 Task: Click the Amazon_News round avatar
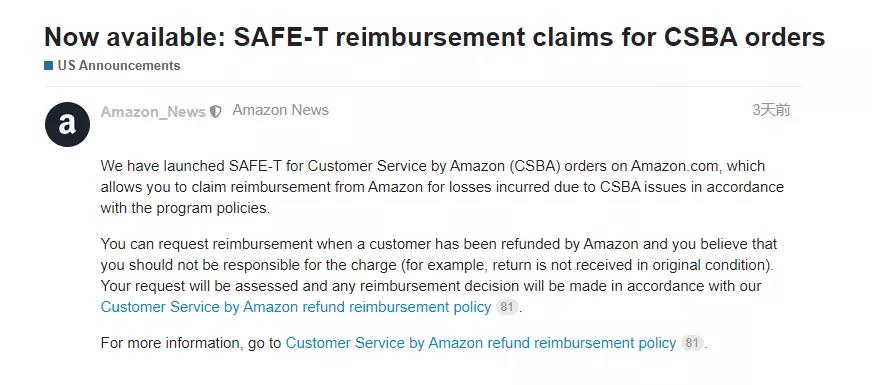67,124
